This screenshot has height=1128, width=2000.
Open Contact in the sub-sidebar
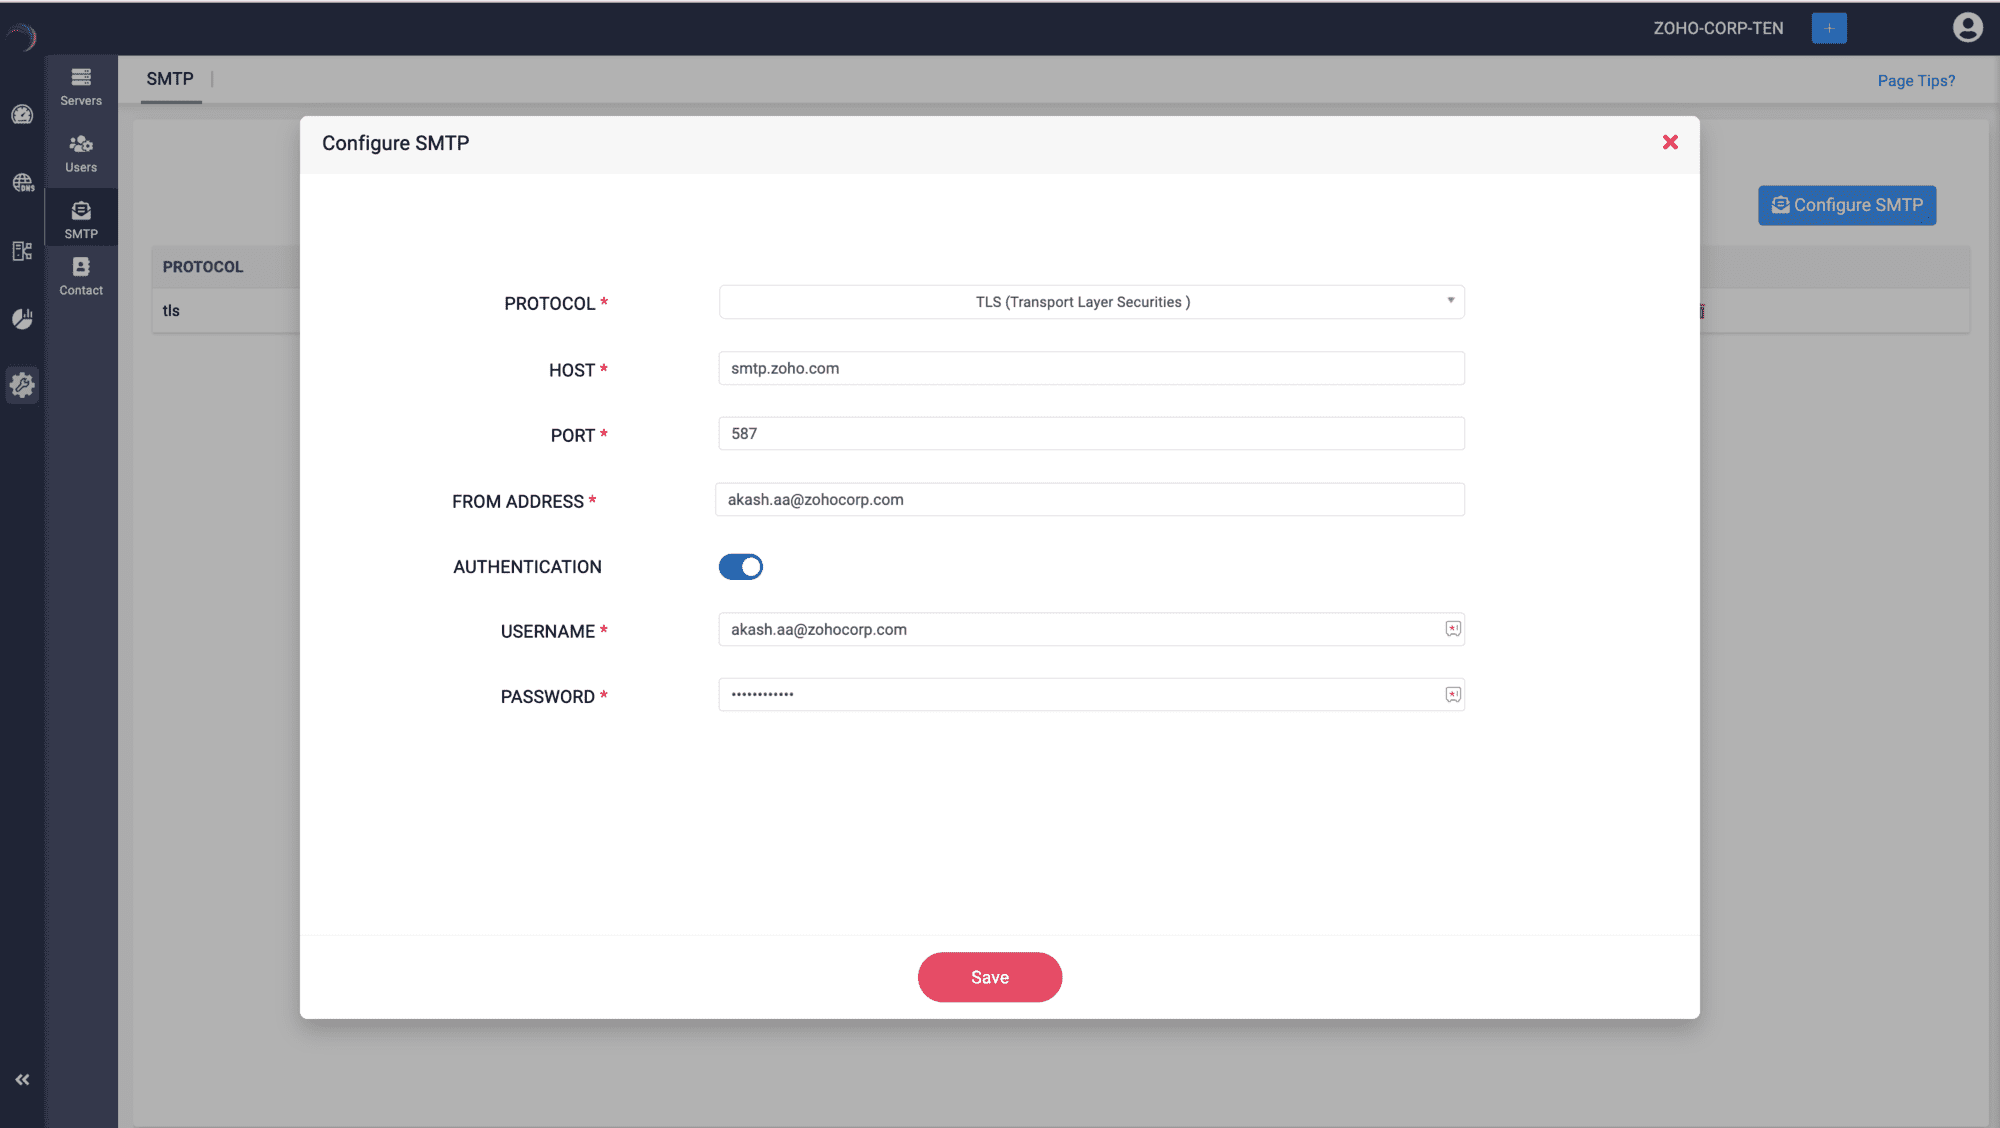coord(81,276)
